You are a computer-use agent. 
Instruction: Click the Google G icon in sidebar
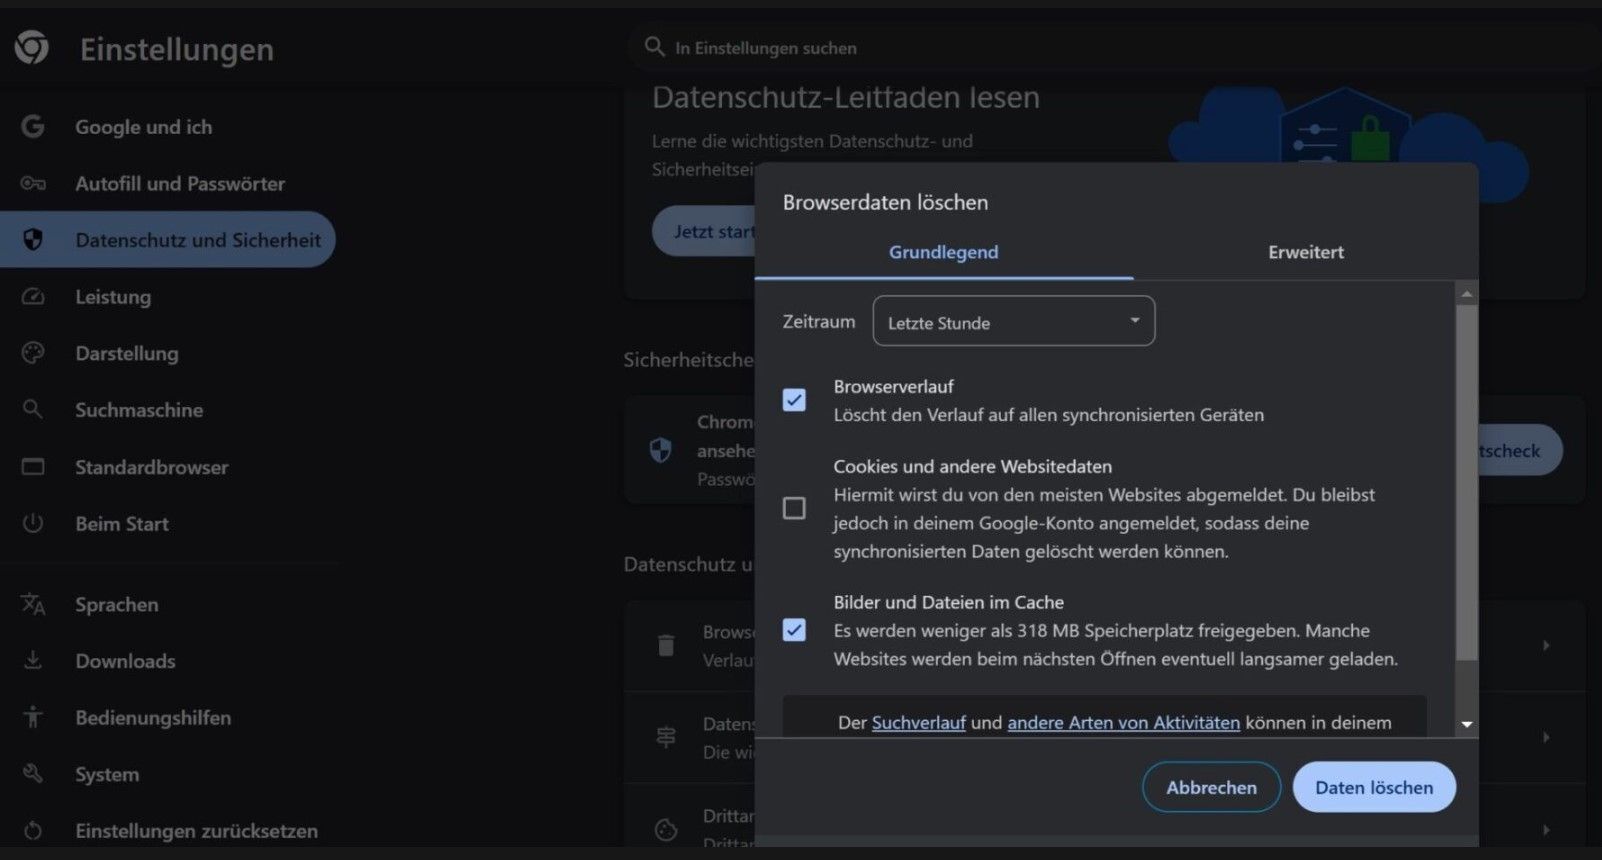tap(33, 127)
